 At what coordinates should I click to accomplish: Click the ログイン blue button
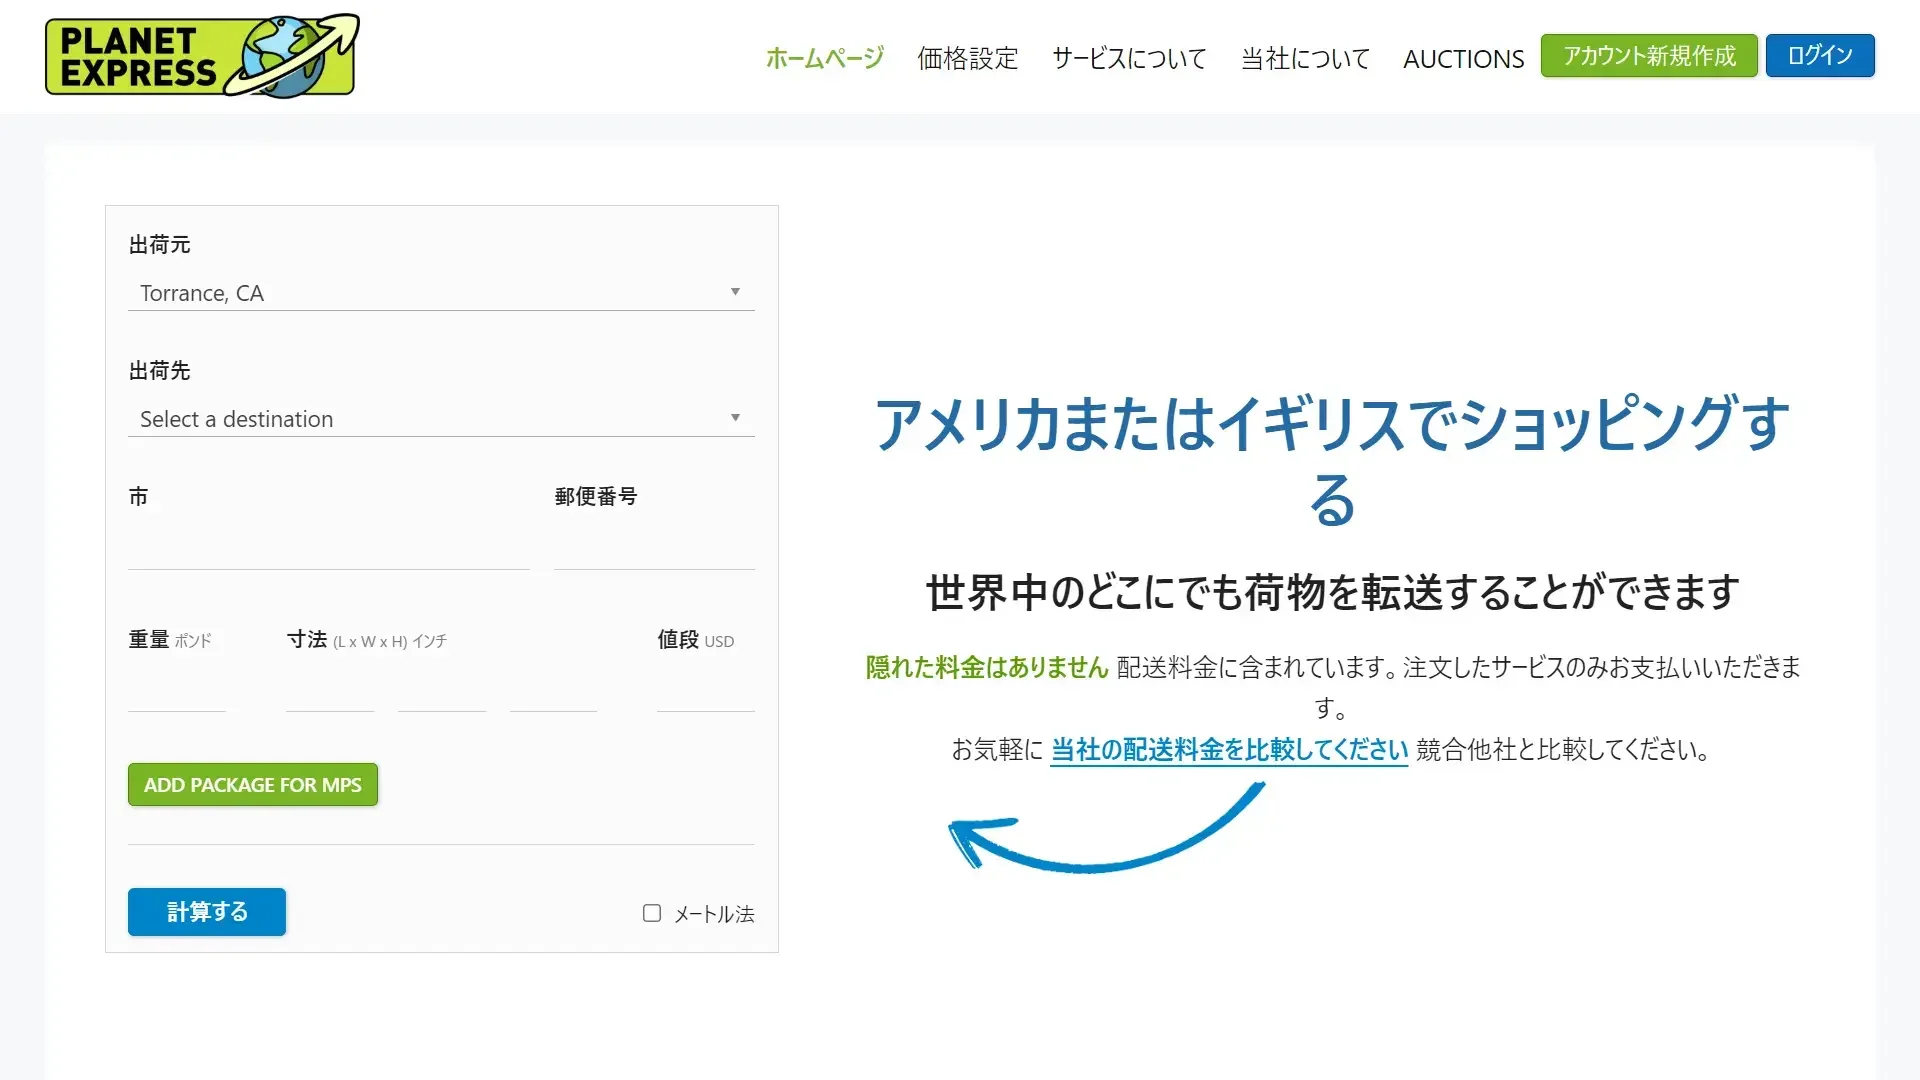click(1819, 55)
